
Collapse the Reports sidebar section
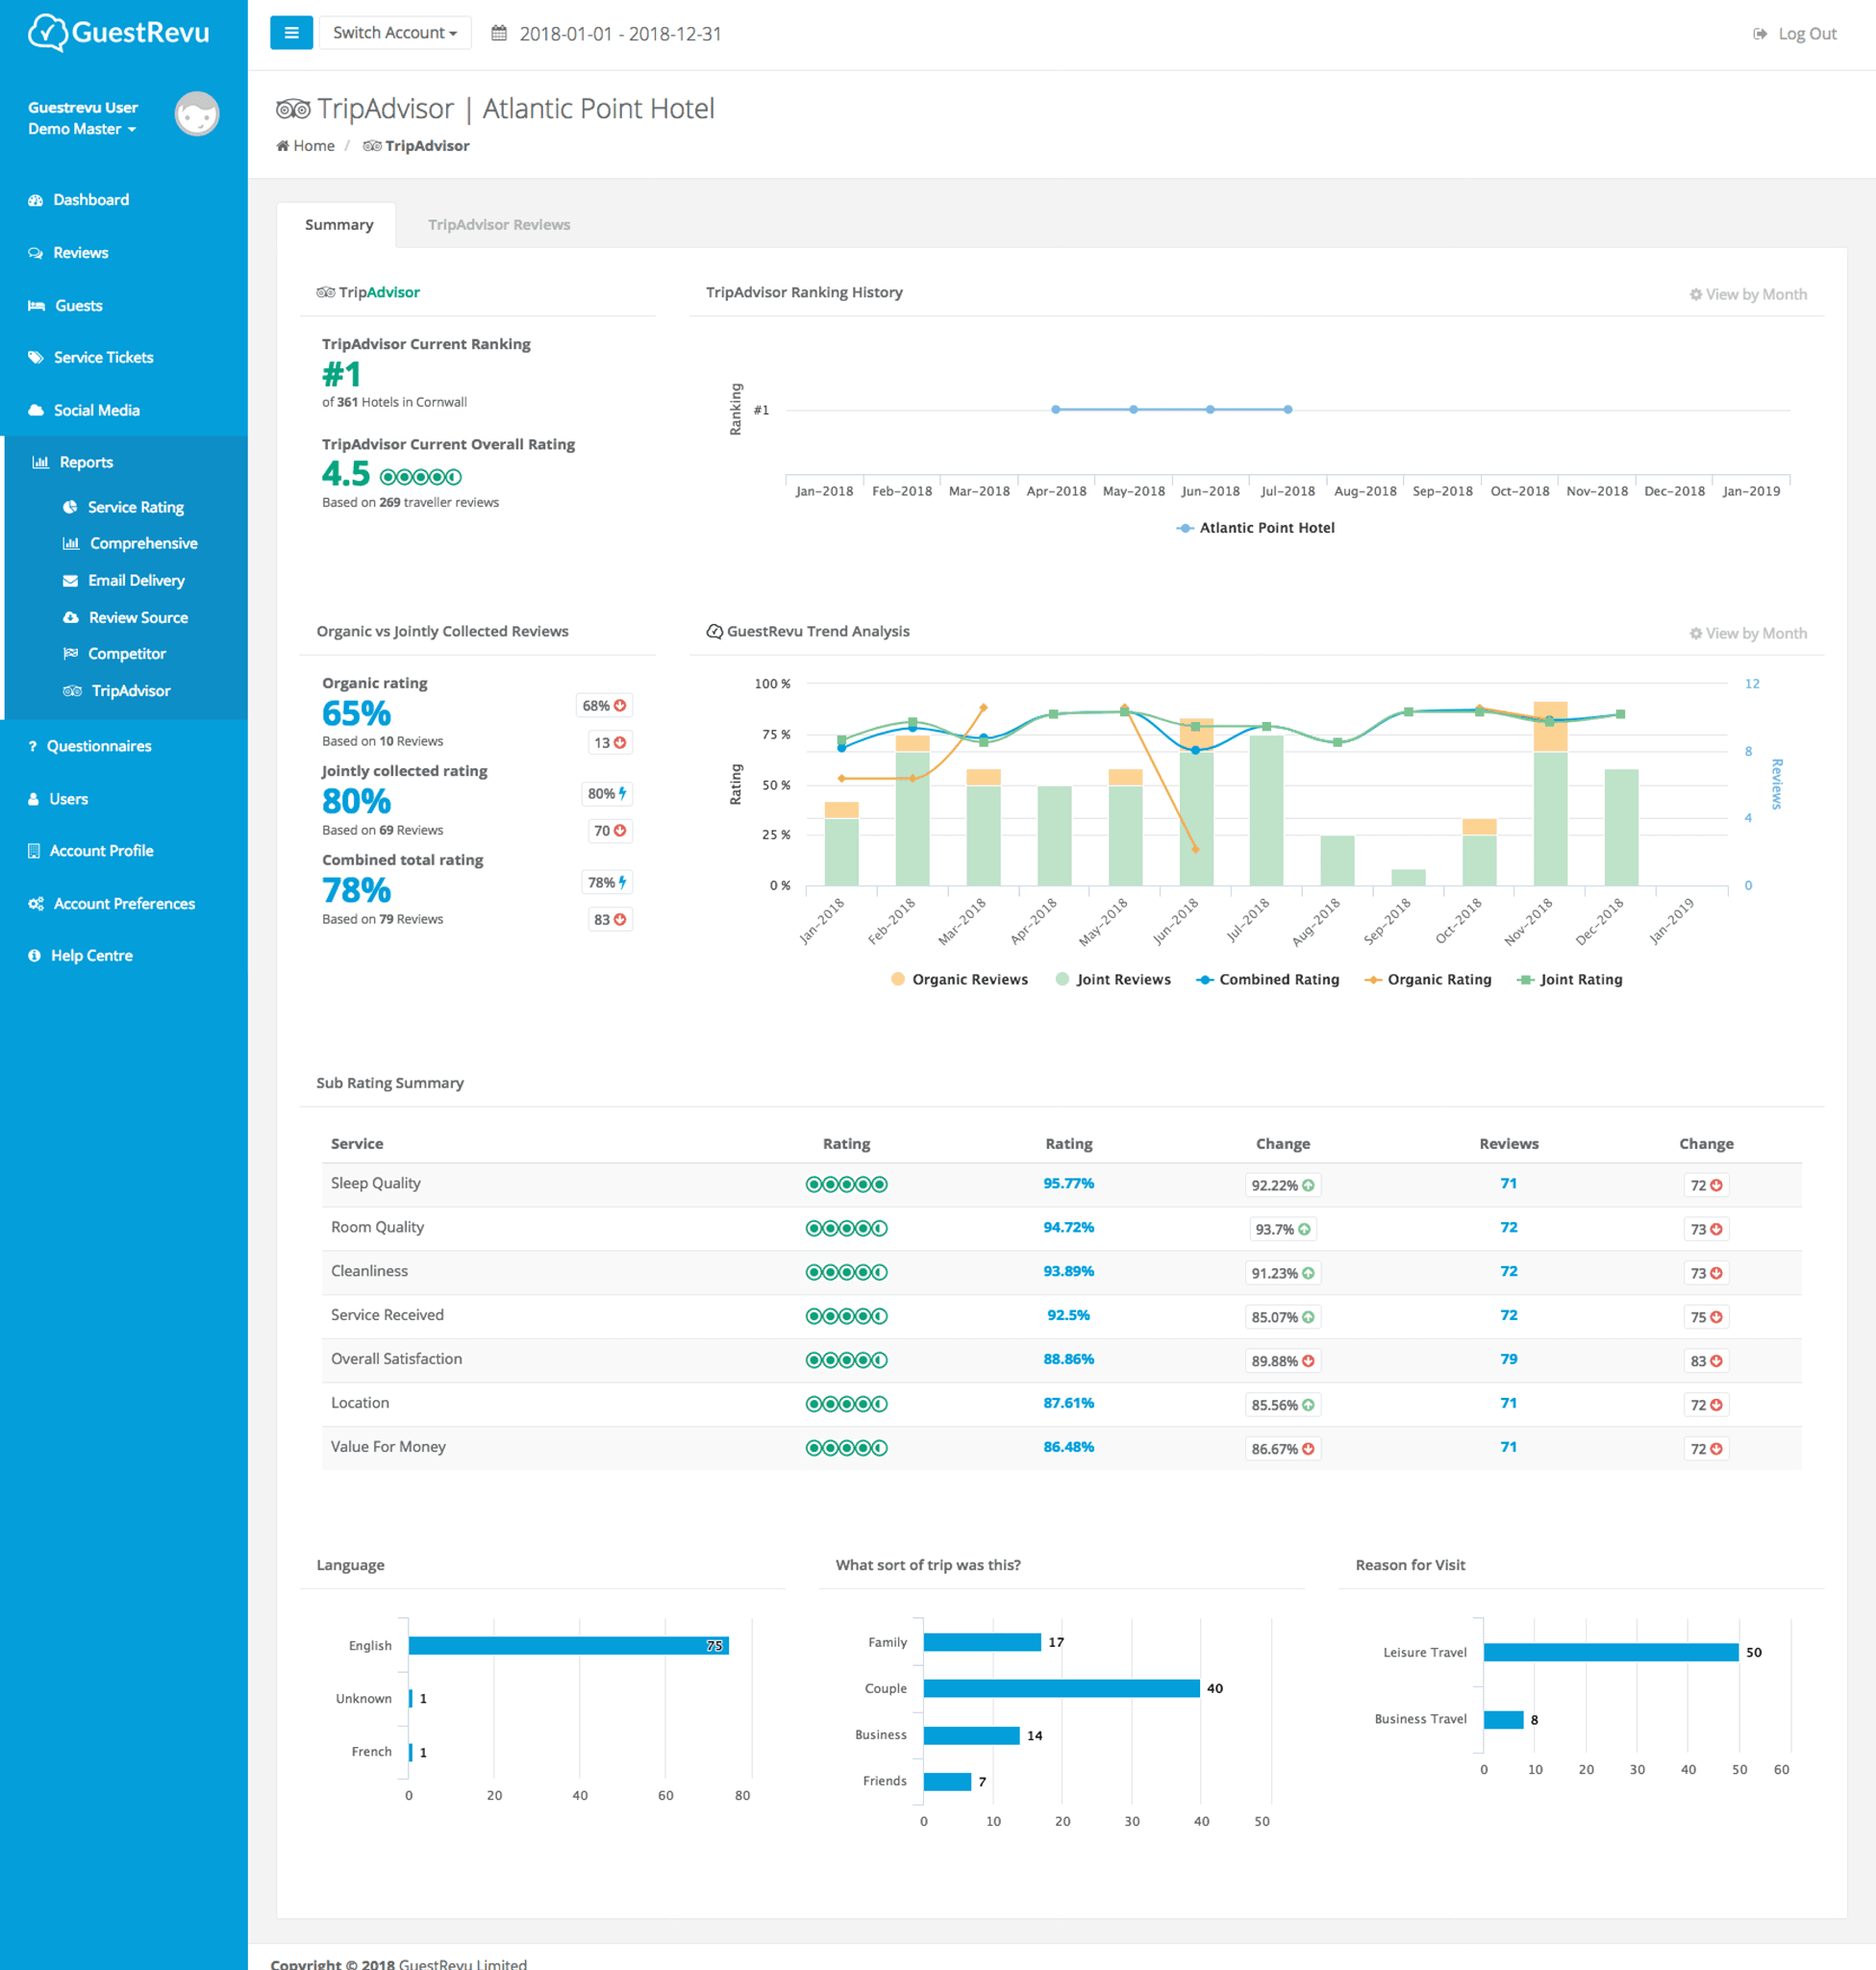(86, 462)
